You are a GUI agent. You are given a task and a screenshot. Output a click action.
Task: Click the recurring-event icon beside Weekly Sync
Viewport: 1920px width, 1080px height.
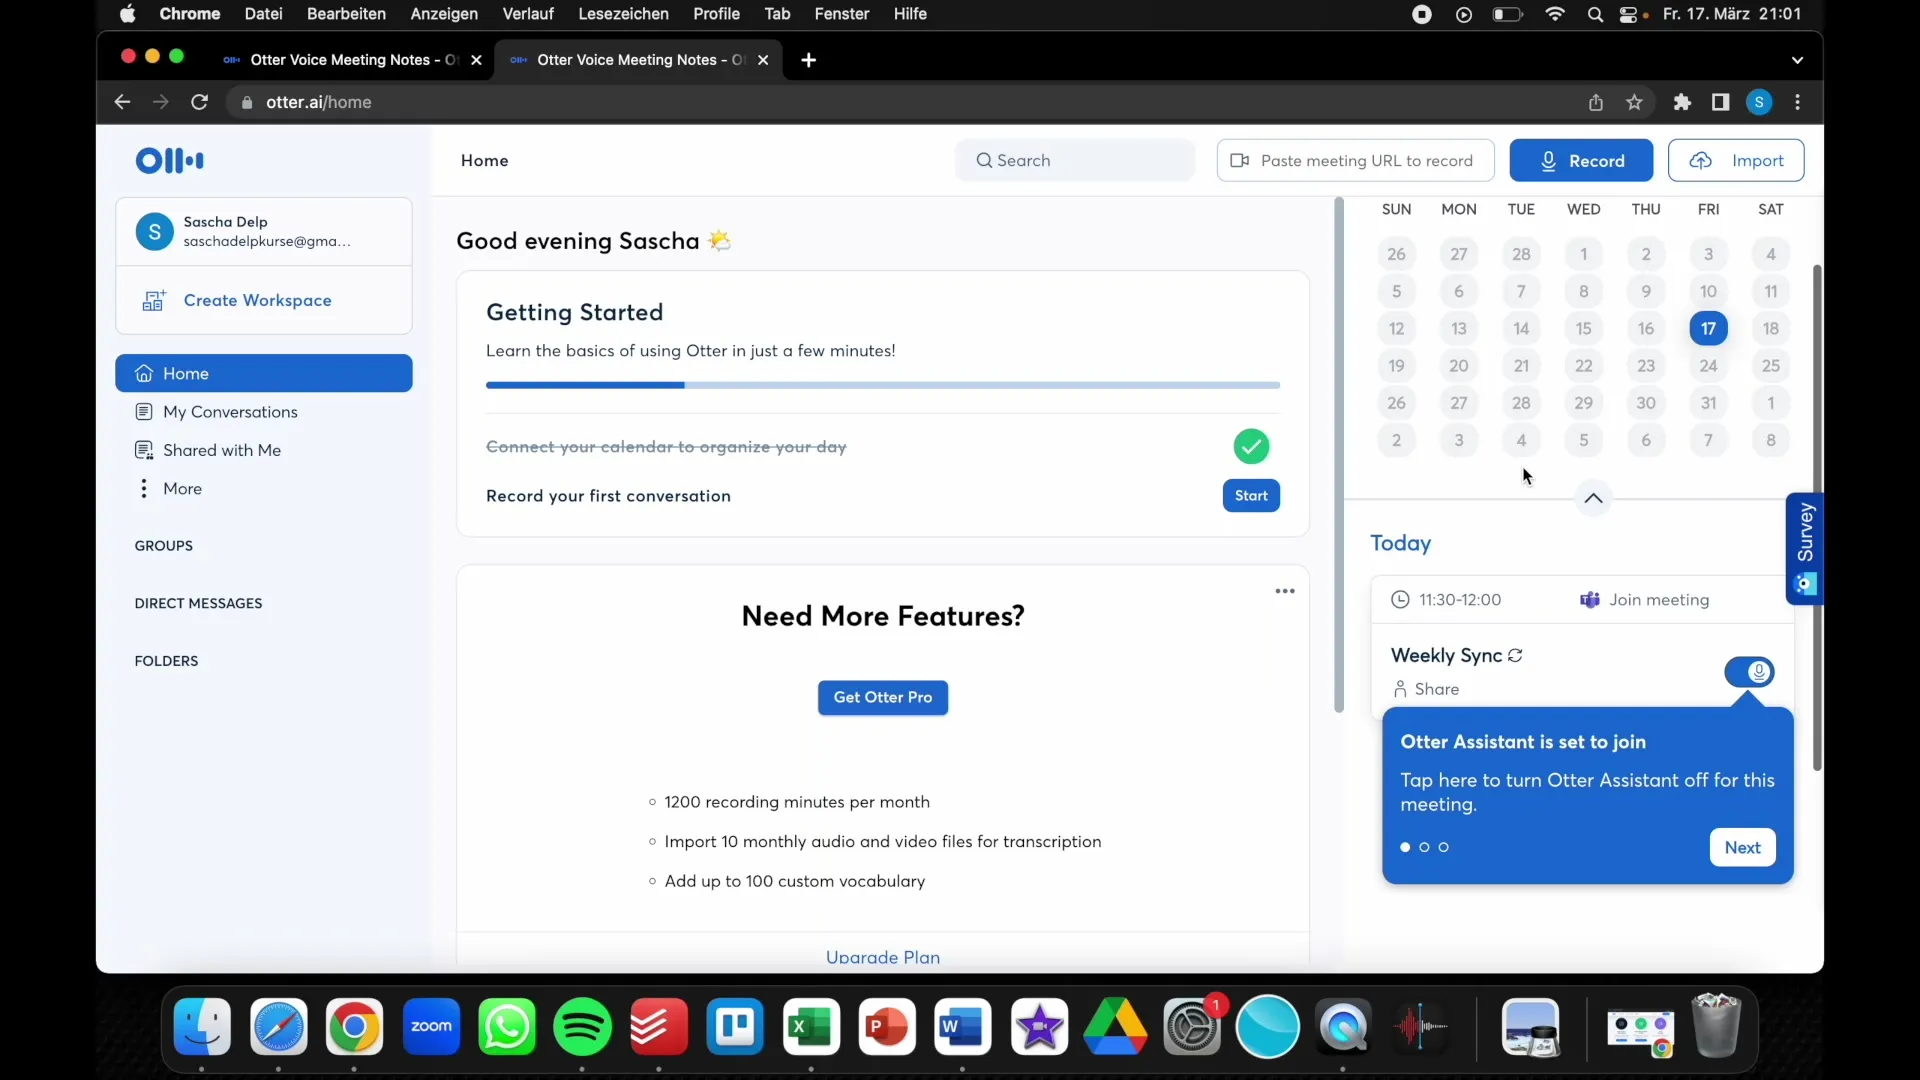(x=1515, y=656)
